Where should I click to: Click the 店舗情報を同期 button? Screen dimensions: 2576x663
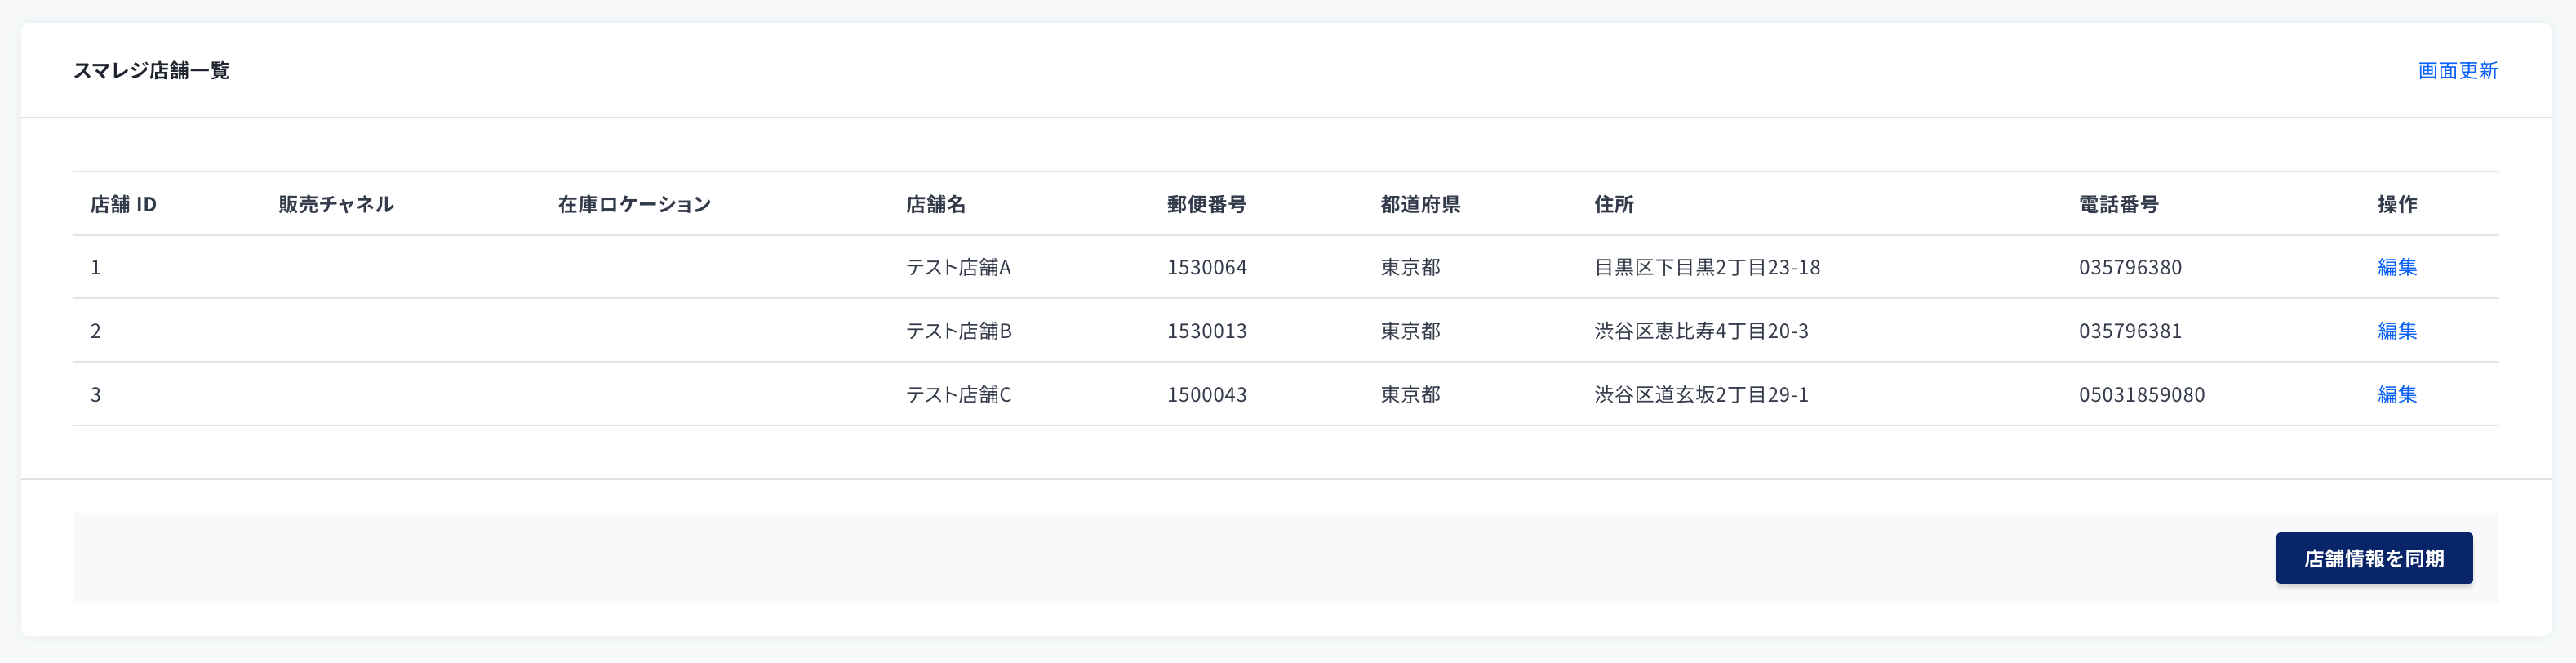(x=2373, y=558)
